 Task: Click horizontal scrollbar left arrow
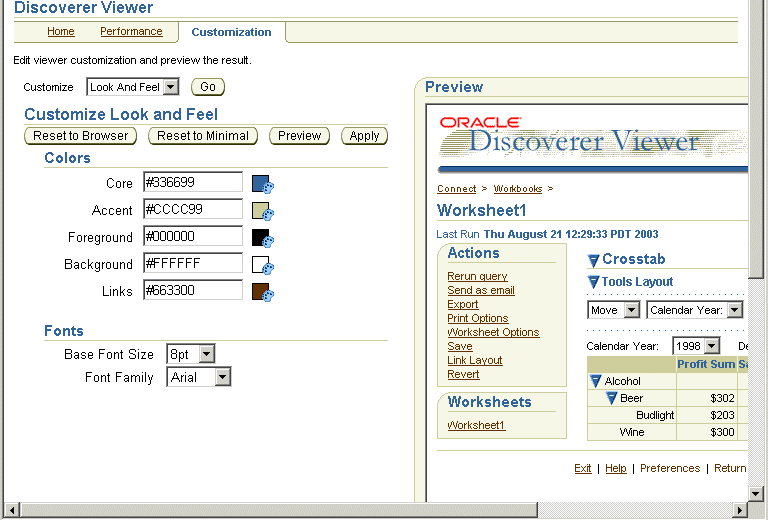pyautogui.click(x=12, y=510)
